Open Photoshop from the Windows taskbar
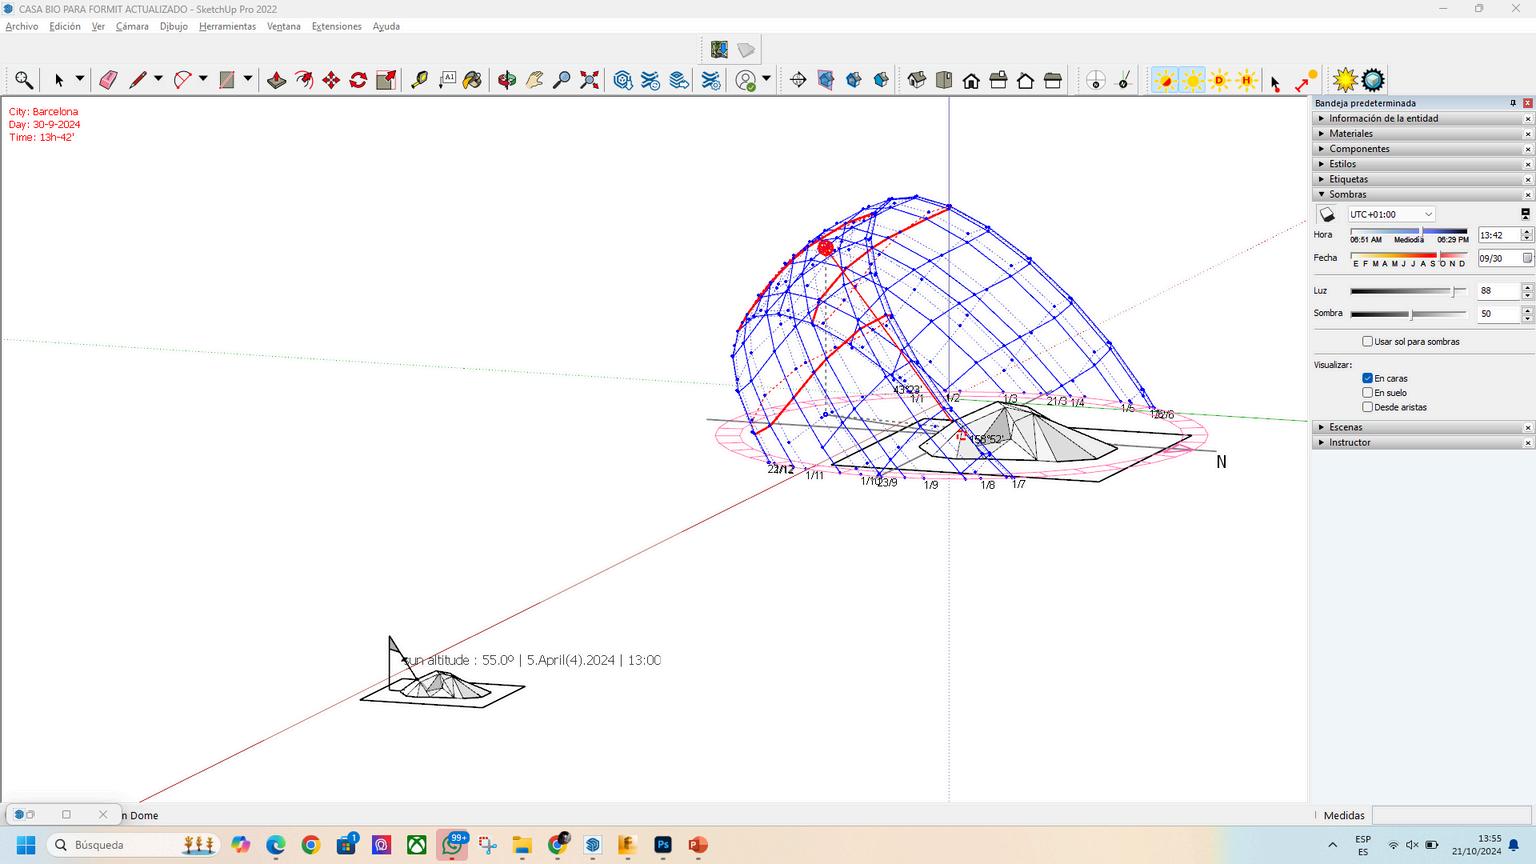1536x864 pixels. [x=663, y=845]
